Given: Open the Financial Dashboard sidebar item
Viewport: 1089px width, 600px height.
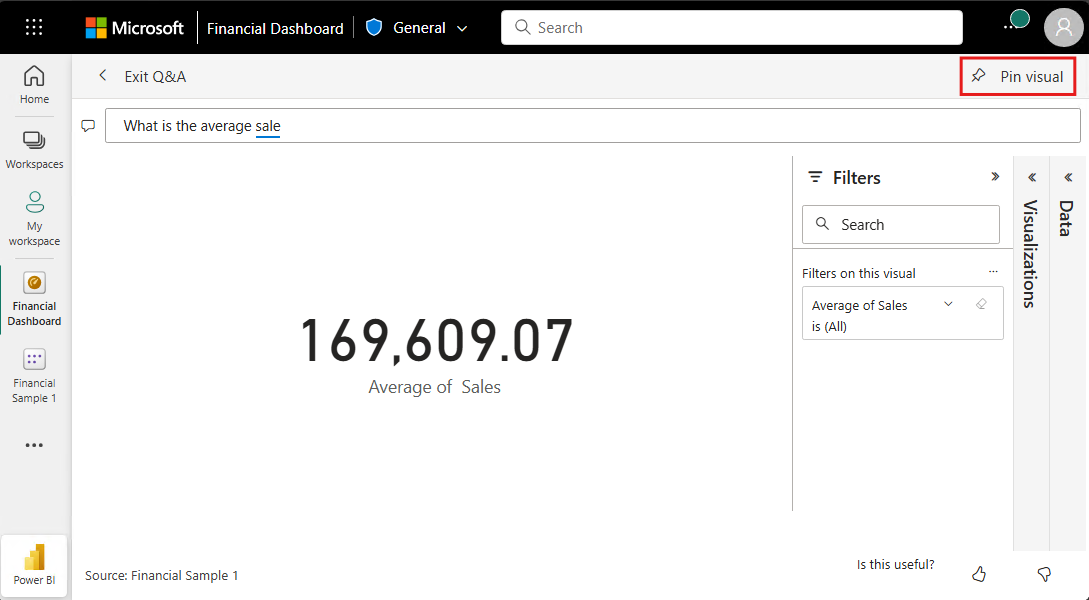Looking at the screenshot, I should pyautogui.click(x=33, y=295).
